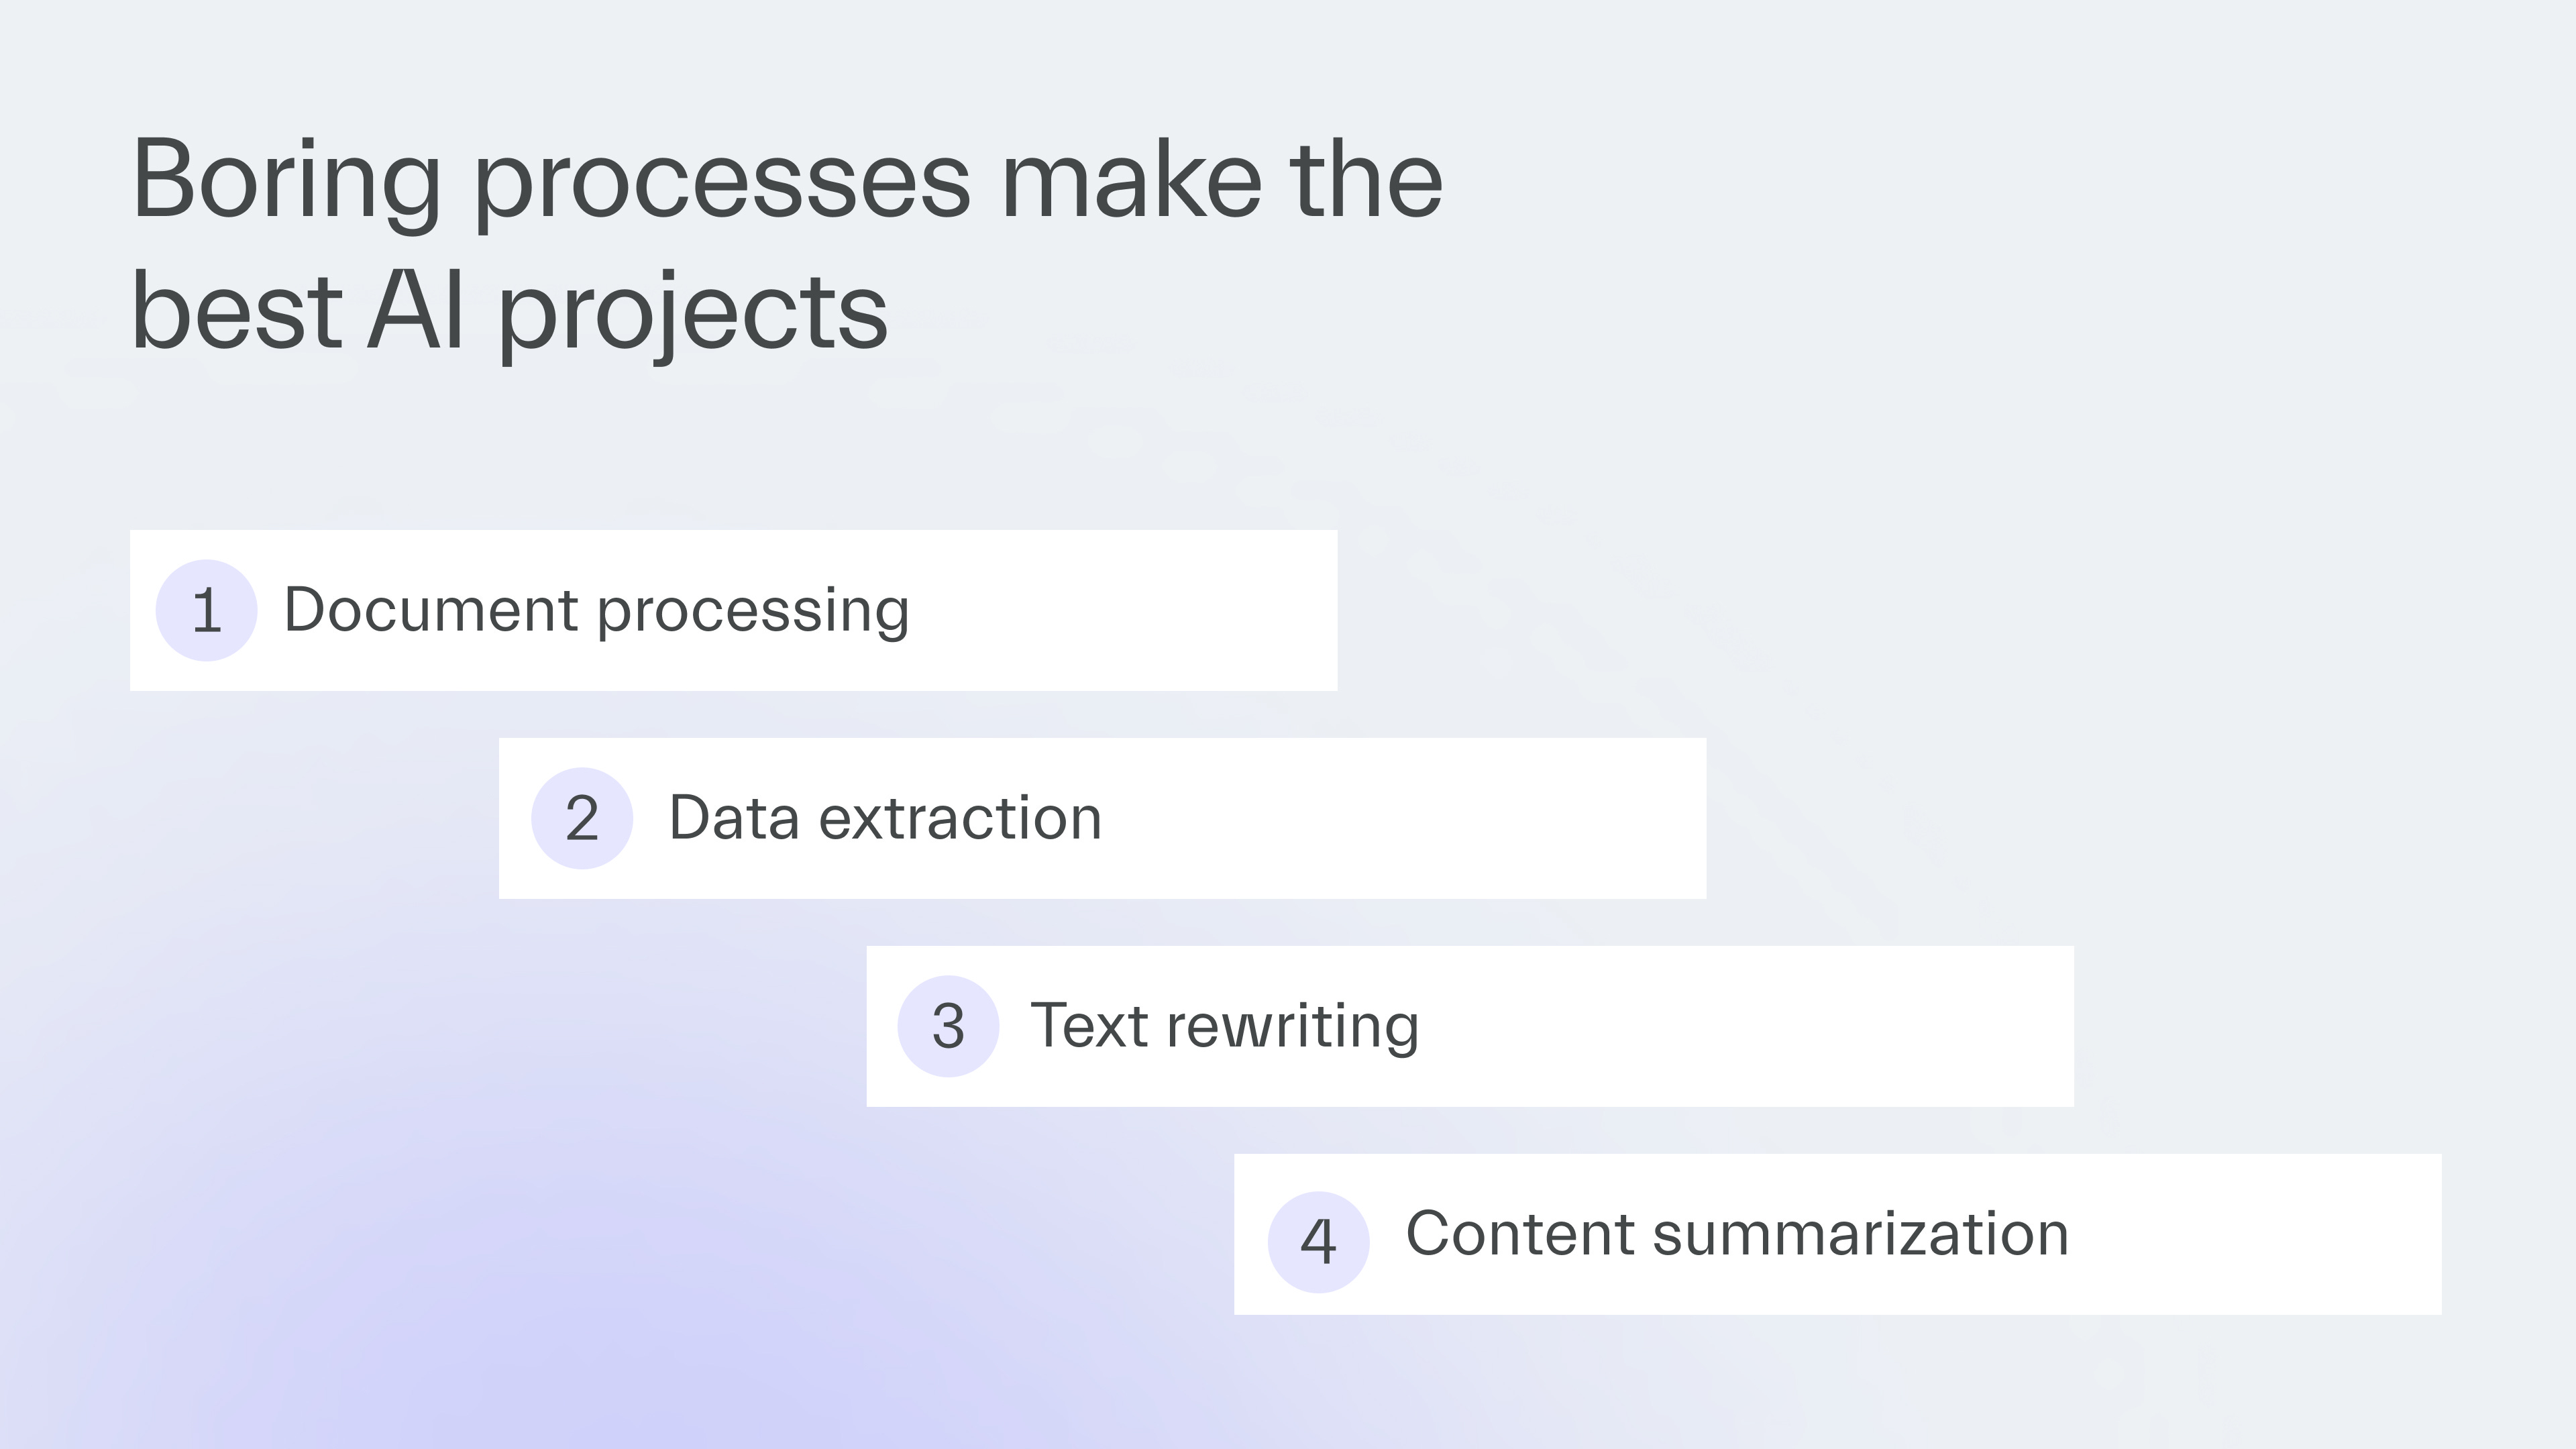Click empty space right of Content summarization text

2260,1234
